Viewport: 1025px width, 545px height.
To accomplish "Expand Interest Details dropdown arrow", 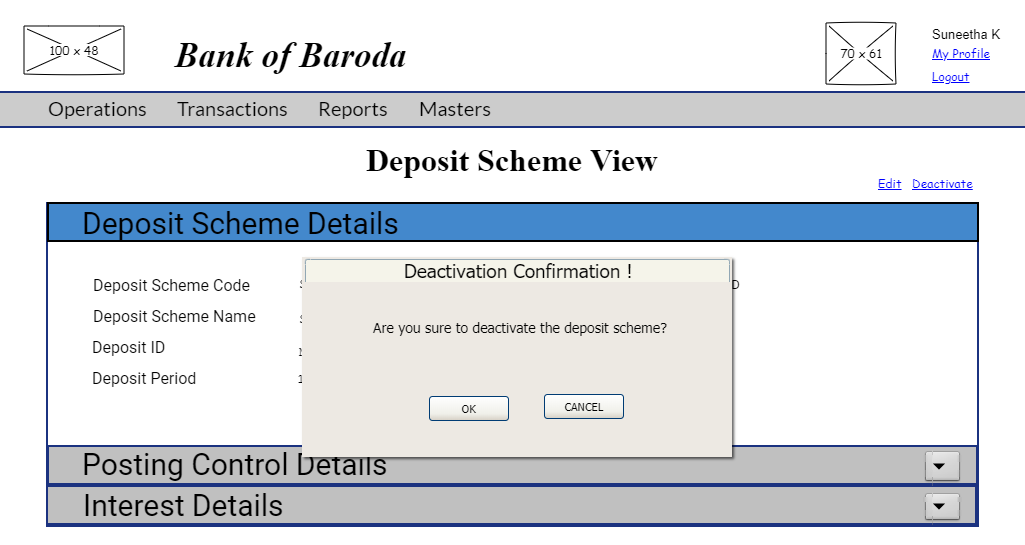I will tap(942, 506).
